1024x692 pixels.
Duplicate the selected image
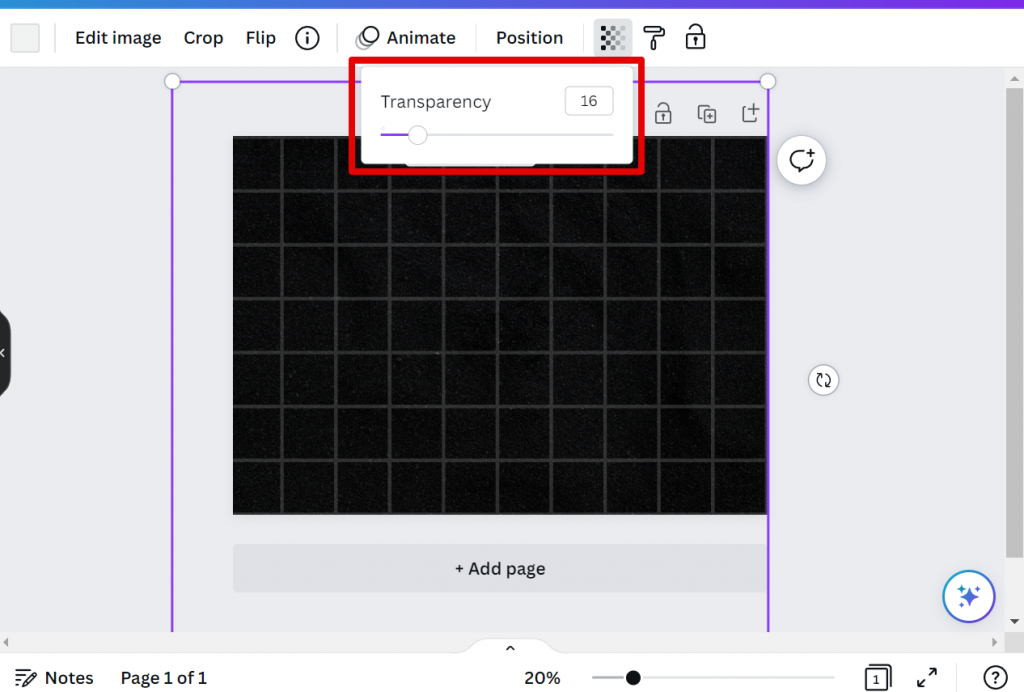click(x=707, y=113)
